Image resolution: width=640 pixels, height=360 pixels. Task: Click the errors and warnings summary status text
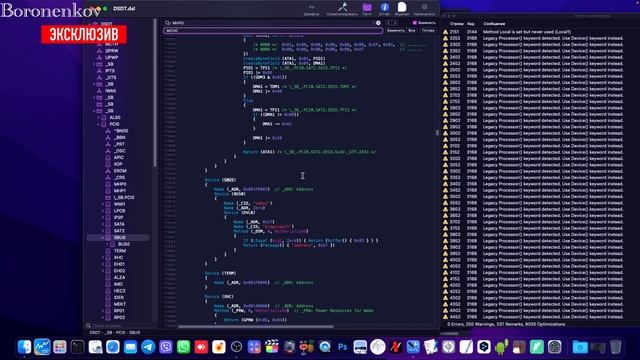point(506,324)
